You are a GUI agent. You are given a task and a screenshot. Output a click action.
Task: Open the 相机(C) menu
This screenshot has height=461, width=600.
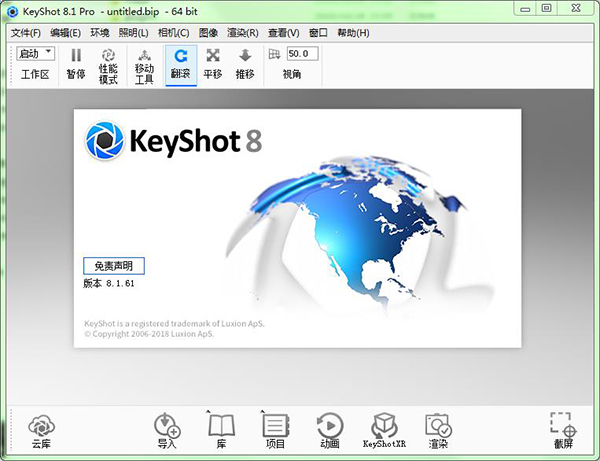(174, 33)
